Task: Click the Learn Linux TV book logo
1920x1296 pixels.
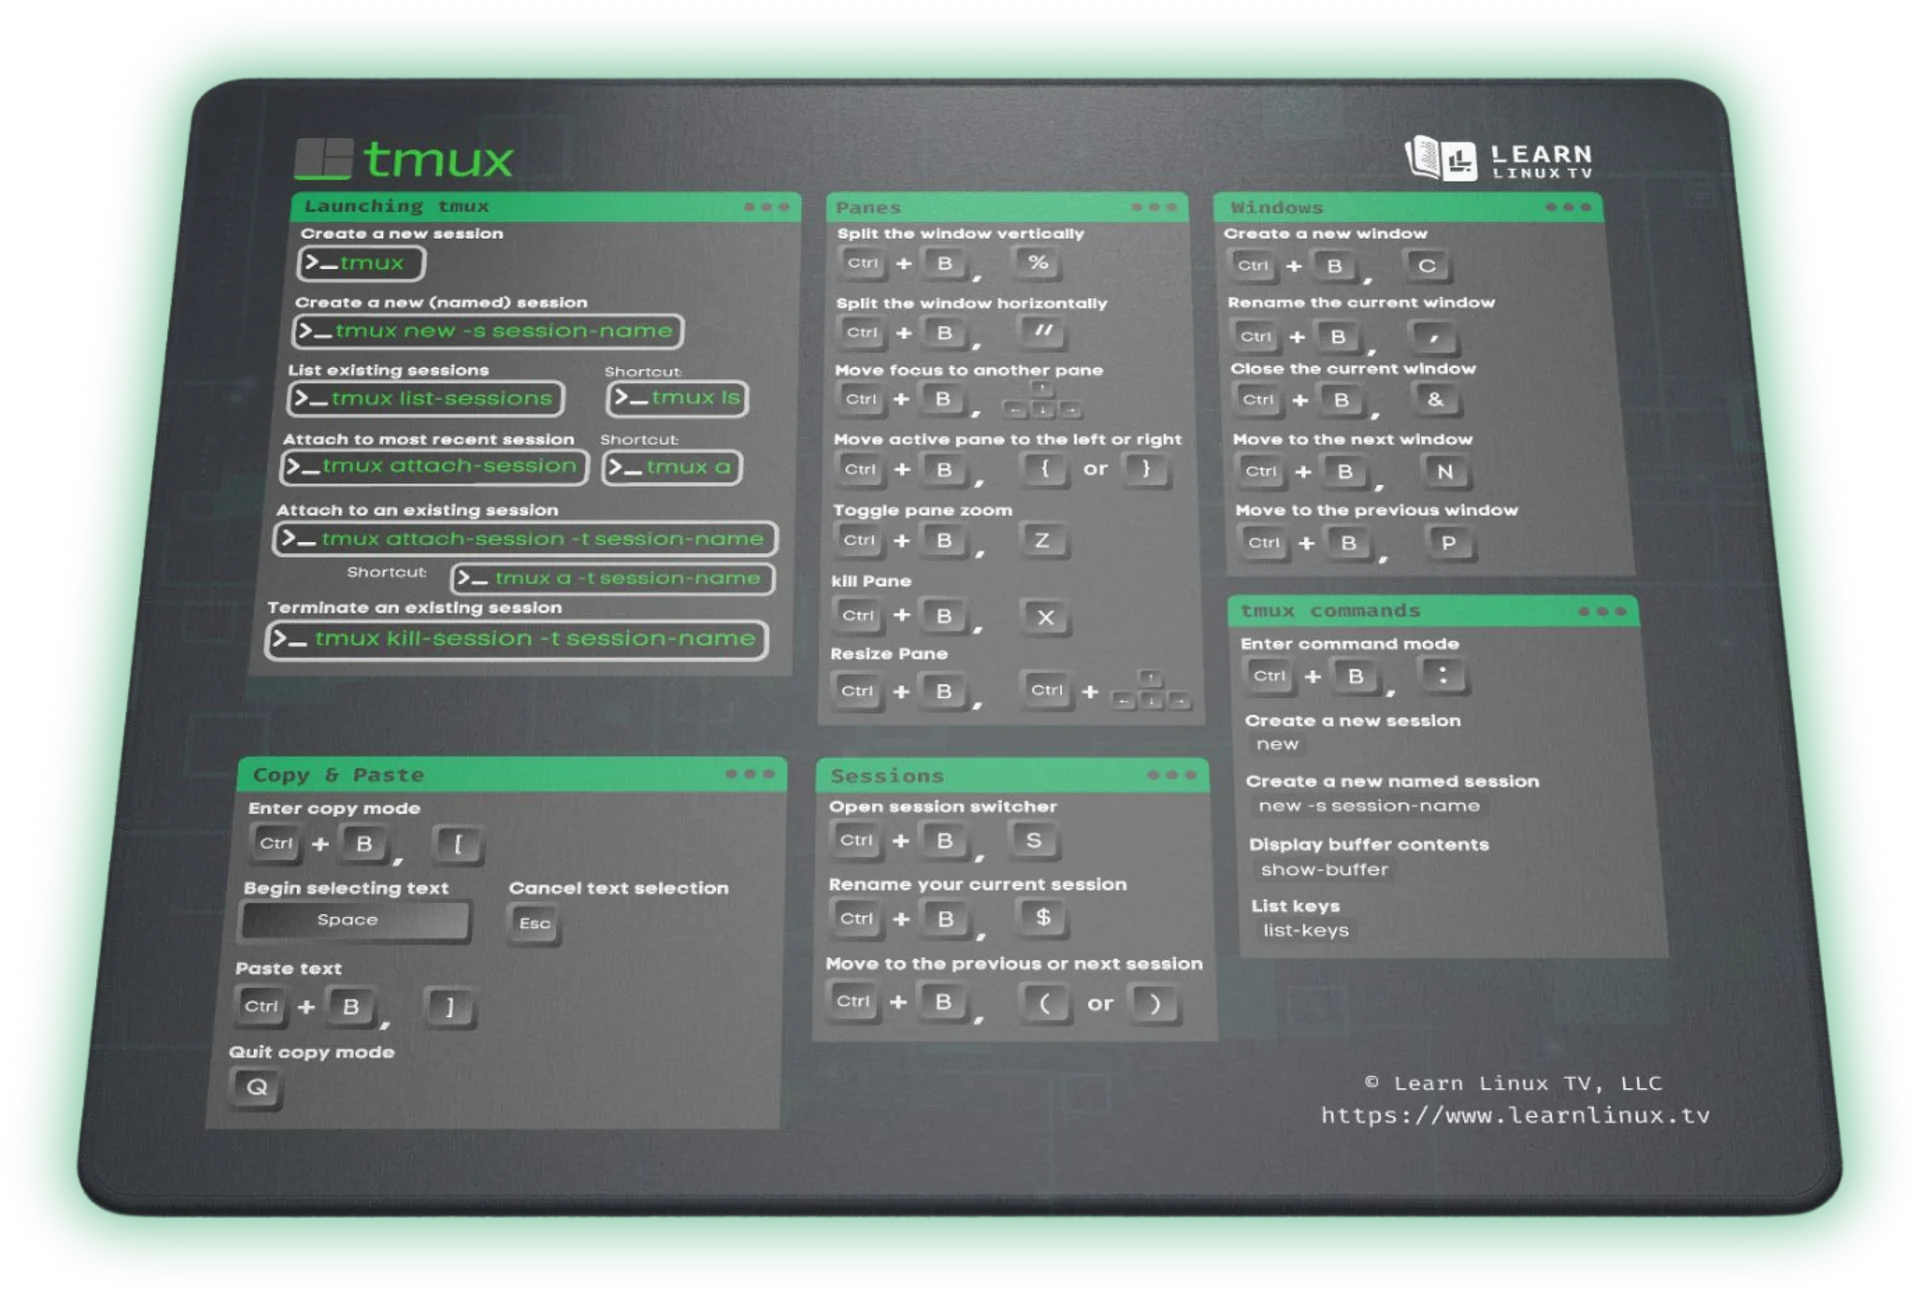Action: click(x=1441, y=159)
